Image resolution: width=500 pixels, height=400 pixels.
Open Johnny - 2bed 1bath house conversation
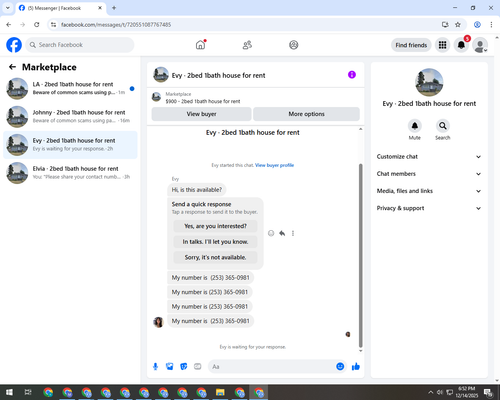tap(70, 117)
